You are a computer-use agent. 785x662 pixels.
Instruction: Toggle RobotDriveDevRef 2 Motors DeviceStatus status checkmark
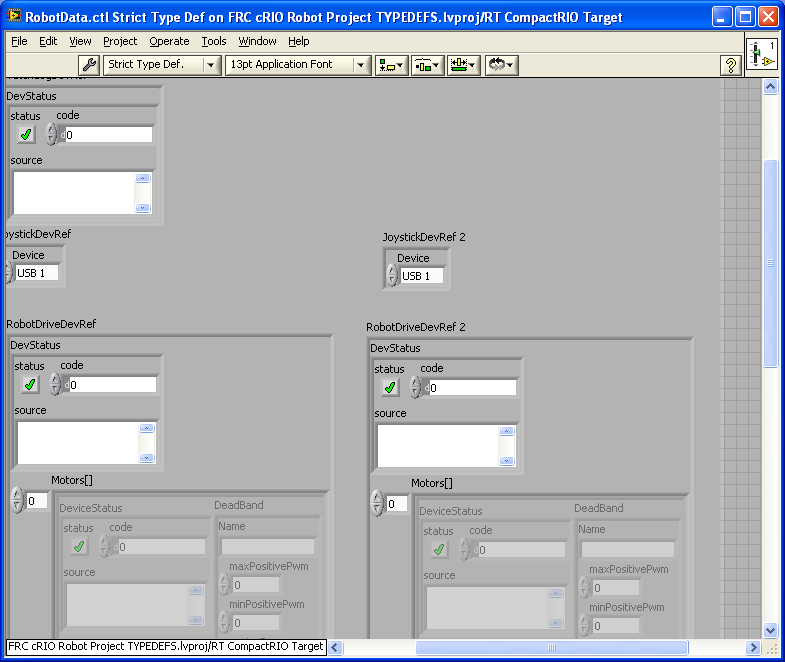439,549
